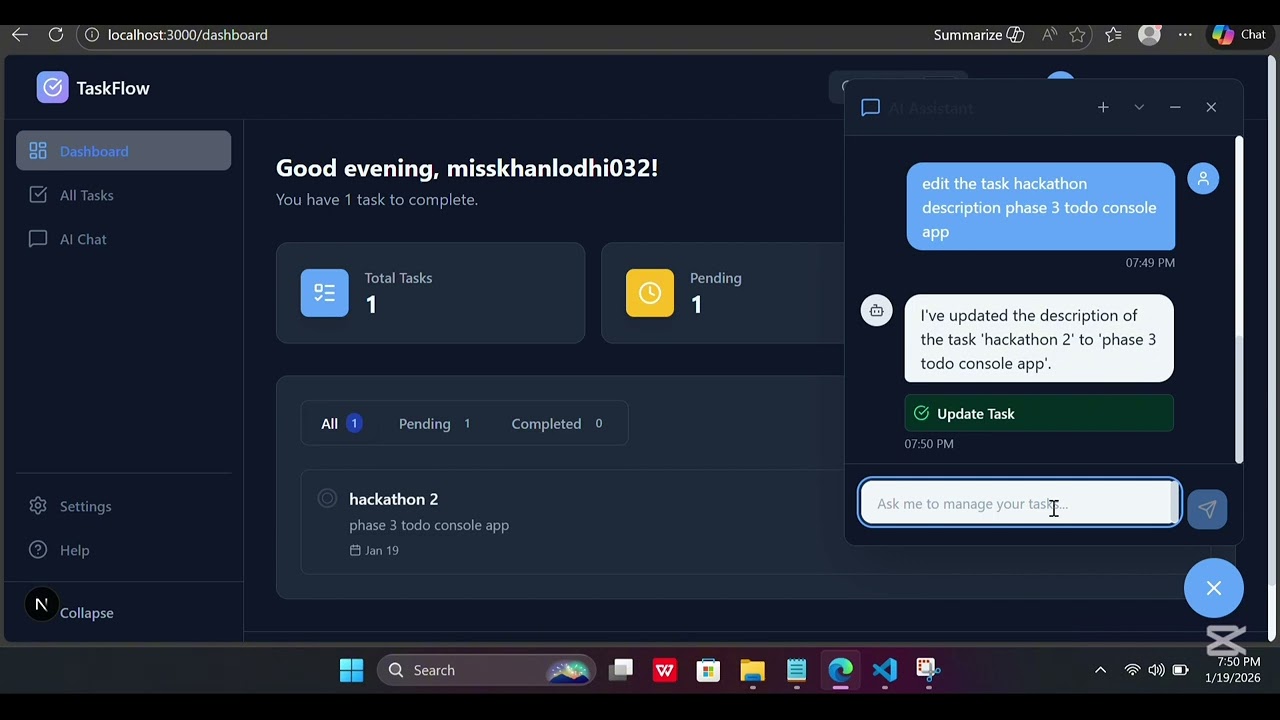The width and height of the screenshot is (1280, 720).
Task: Select the Pending filter tab
Action: (435, 423)
